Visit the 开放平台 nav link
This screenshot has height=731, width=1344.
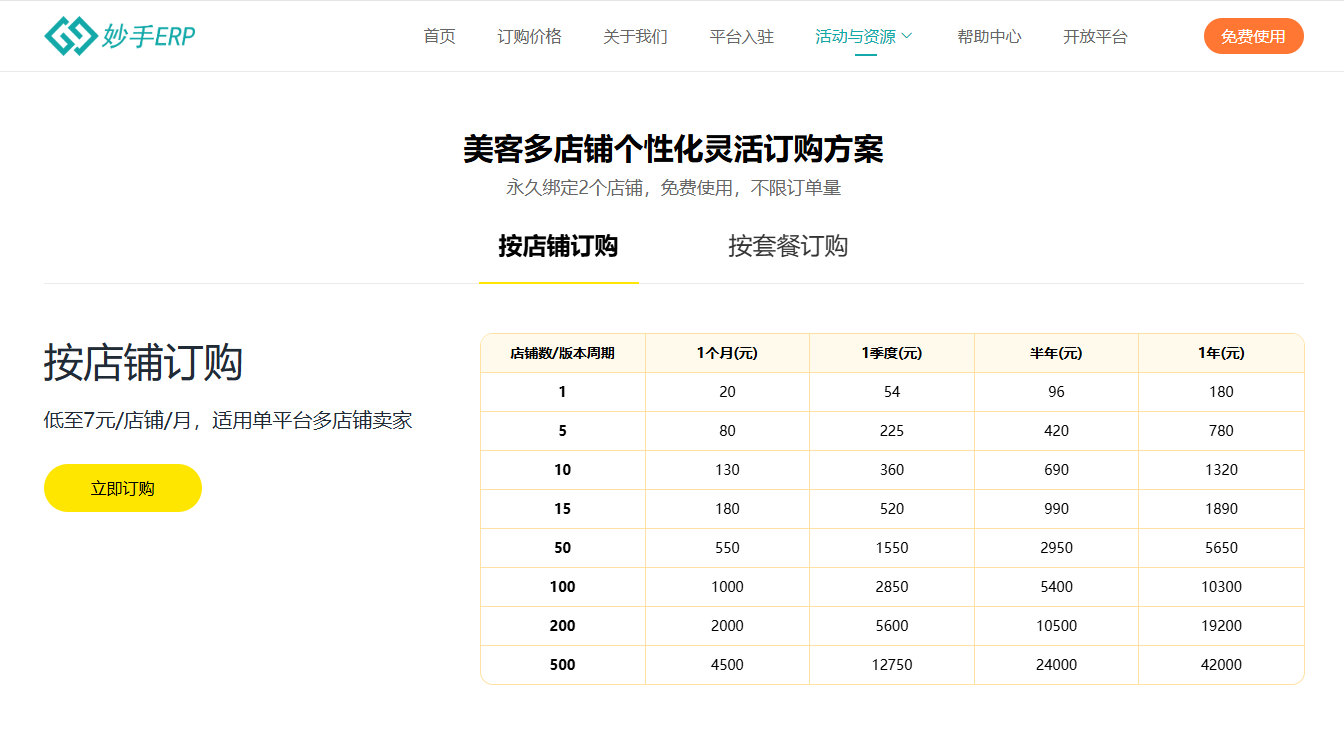[x=1095, y=36]
